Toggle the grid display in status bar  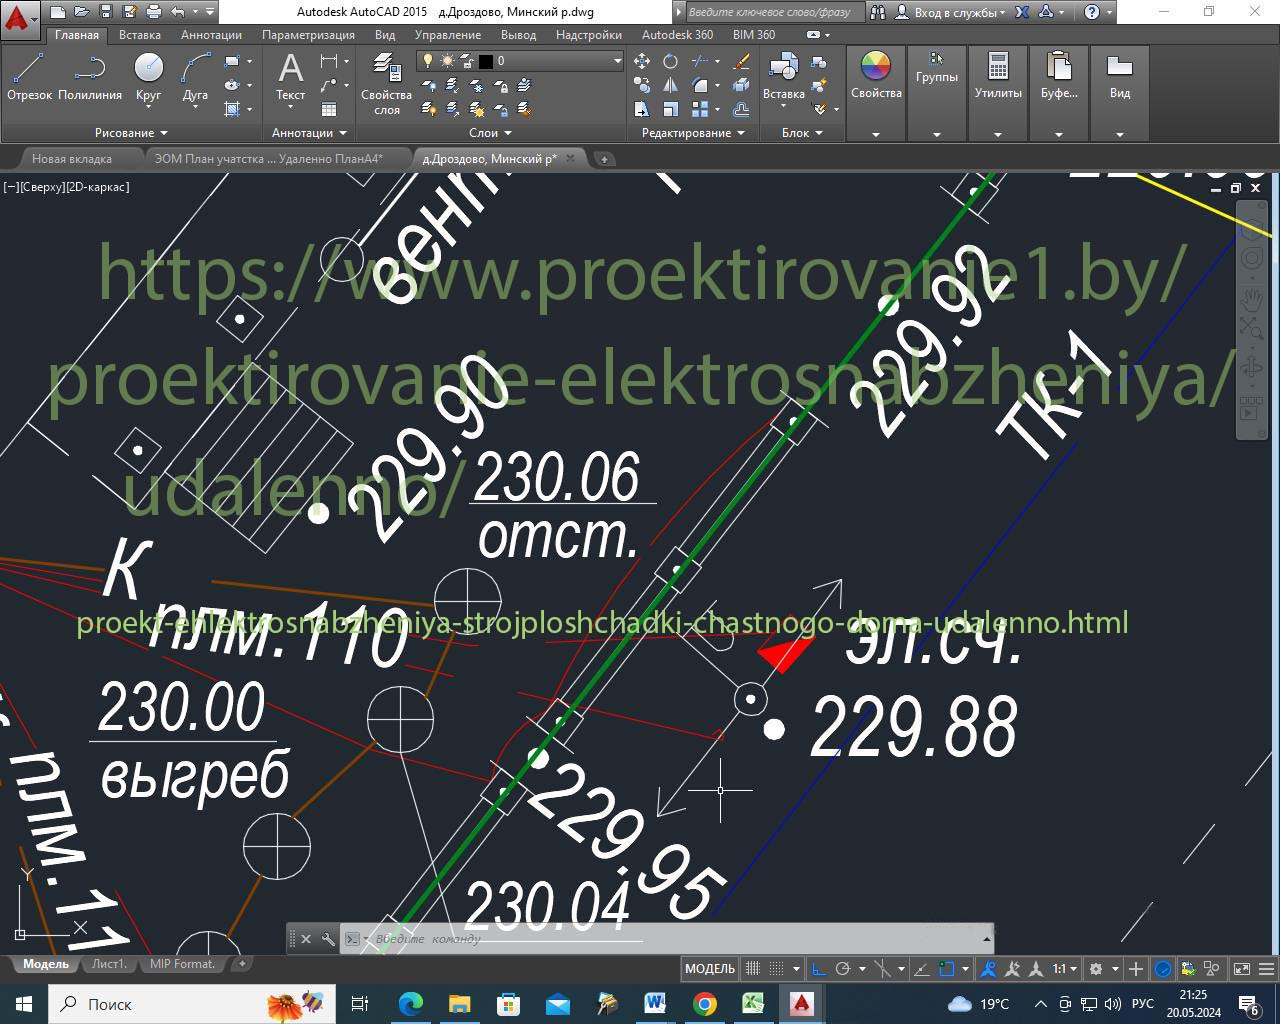[x=753, y=969]
